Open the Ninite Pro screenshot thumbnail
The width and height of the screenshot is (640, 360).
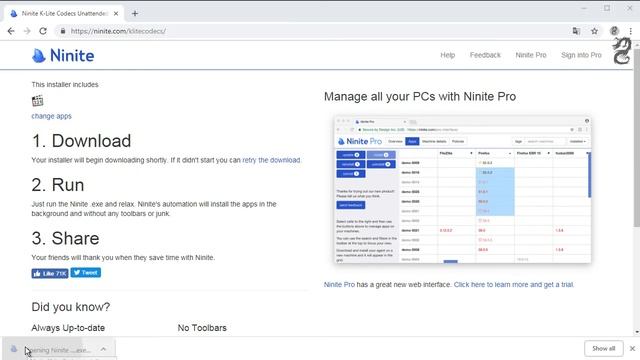pos(462,189)
